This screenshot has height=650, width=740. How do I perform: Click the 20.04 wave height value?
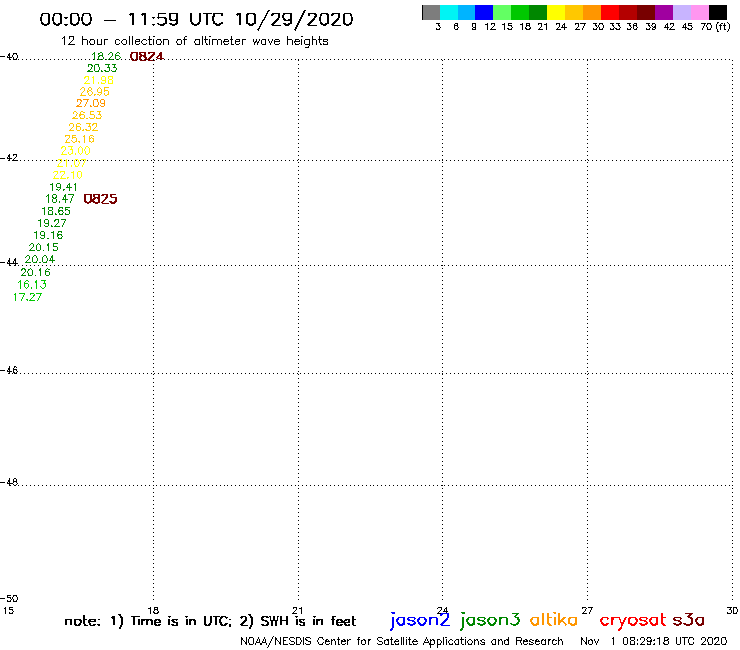pyautogui.click(x=40, y=259)
